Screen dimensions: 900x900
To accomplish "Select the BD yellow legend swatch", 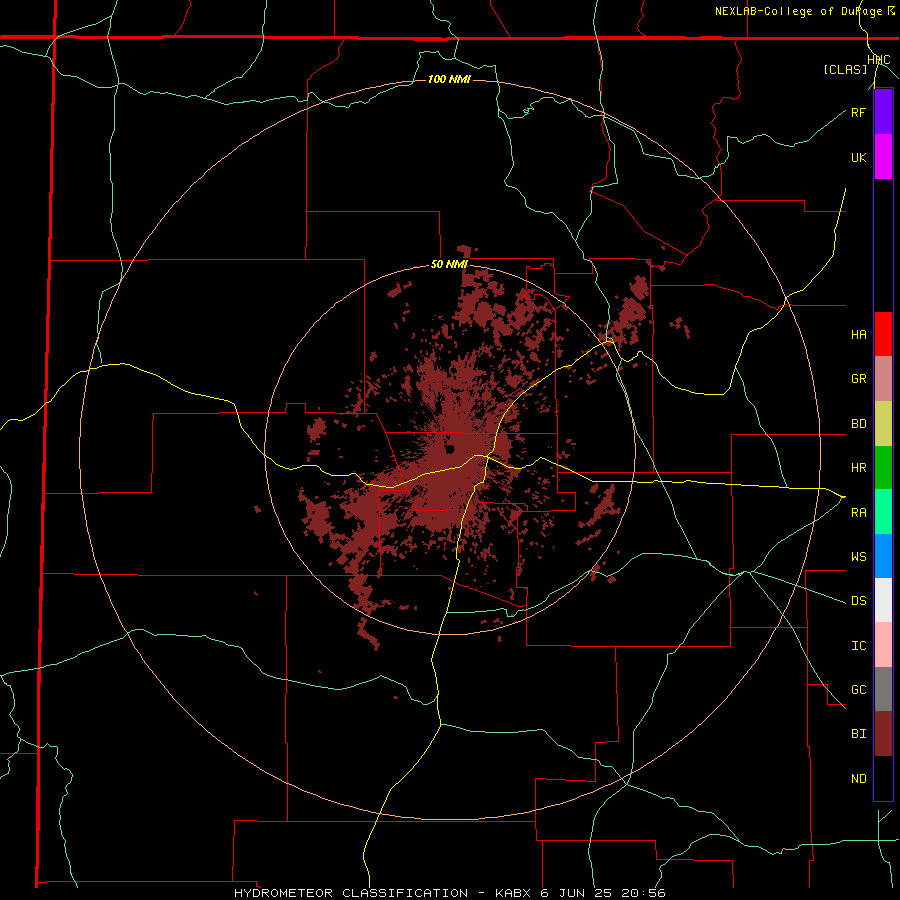I will pos(883,424).
